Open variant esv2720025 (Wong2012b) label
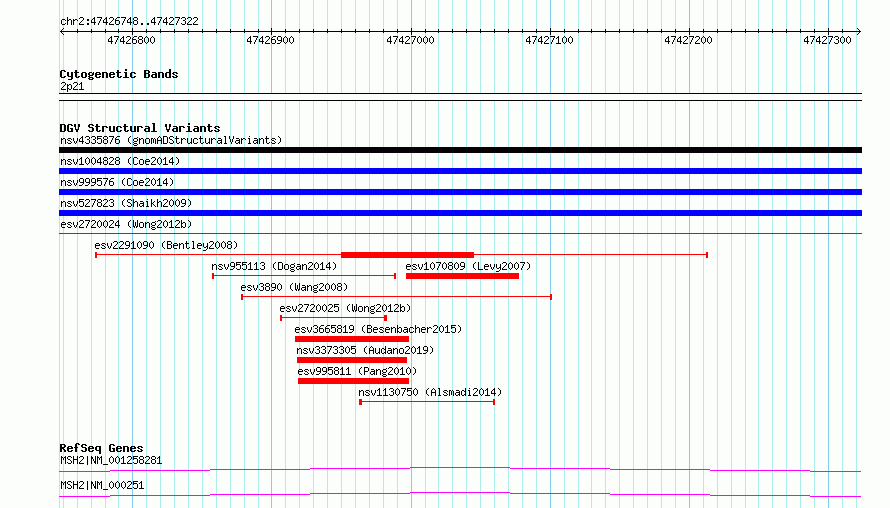The width and height of the screenshot is (890, 508). point(345,308)
